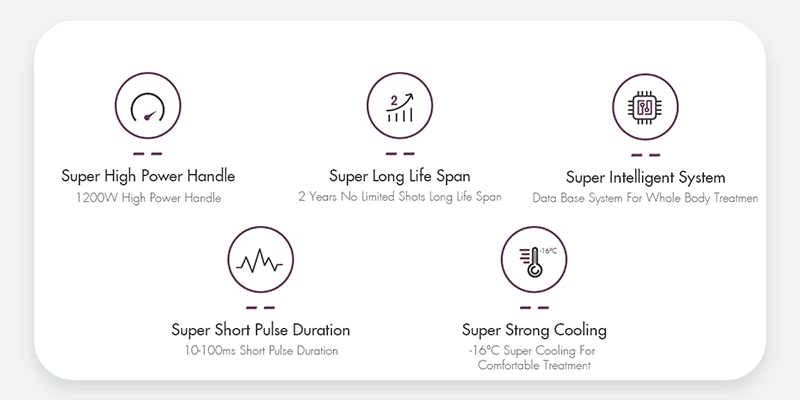Click the 1200W High Power Handle description
Viewport: 800px width, 400px height.
point(147,198)
